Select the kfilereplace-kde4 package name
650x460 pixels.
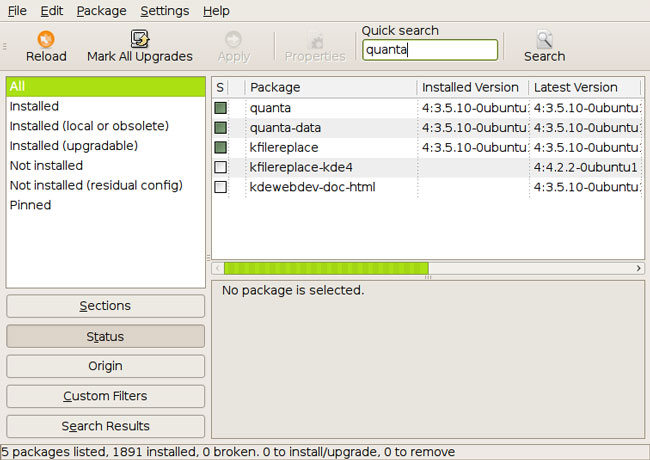pos(301,167)
